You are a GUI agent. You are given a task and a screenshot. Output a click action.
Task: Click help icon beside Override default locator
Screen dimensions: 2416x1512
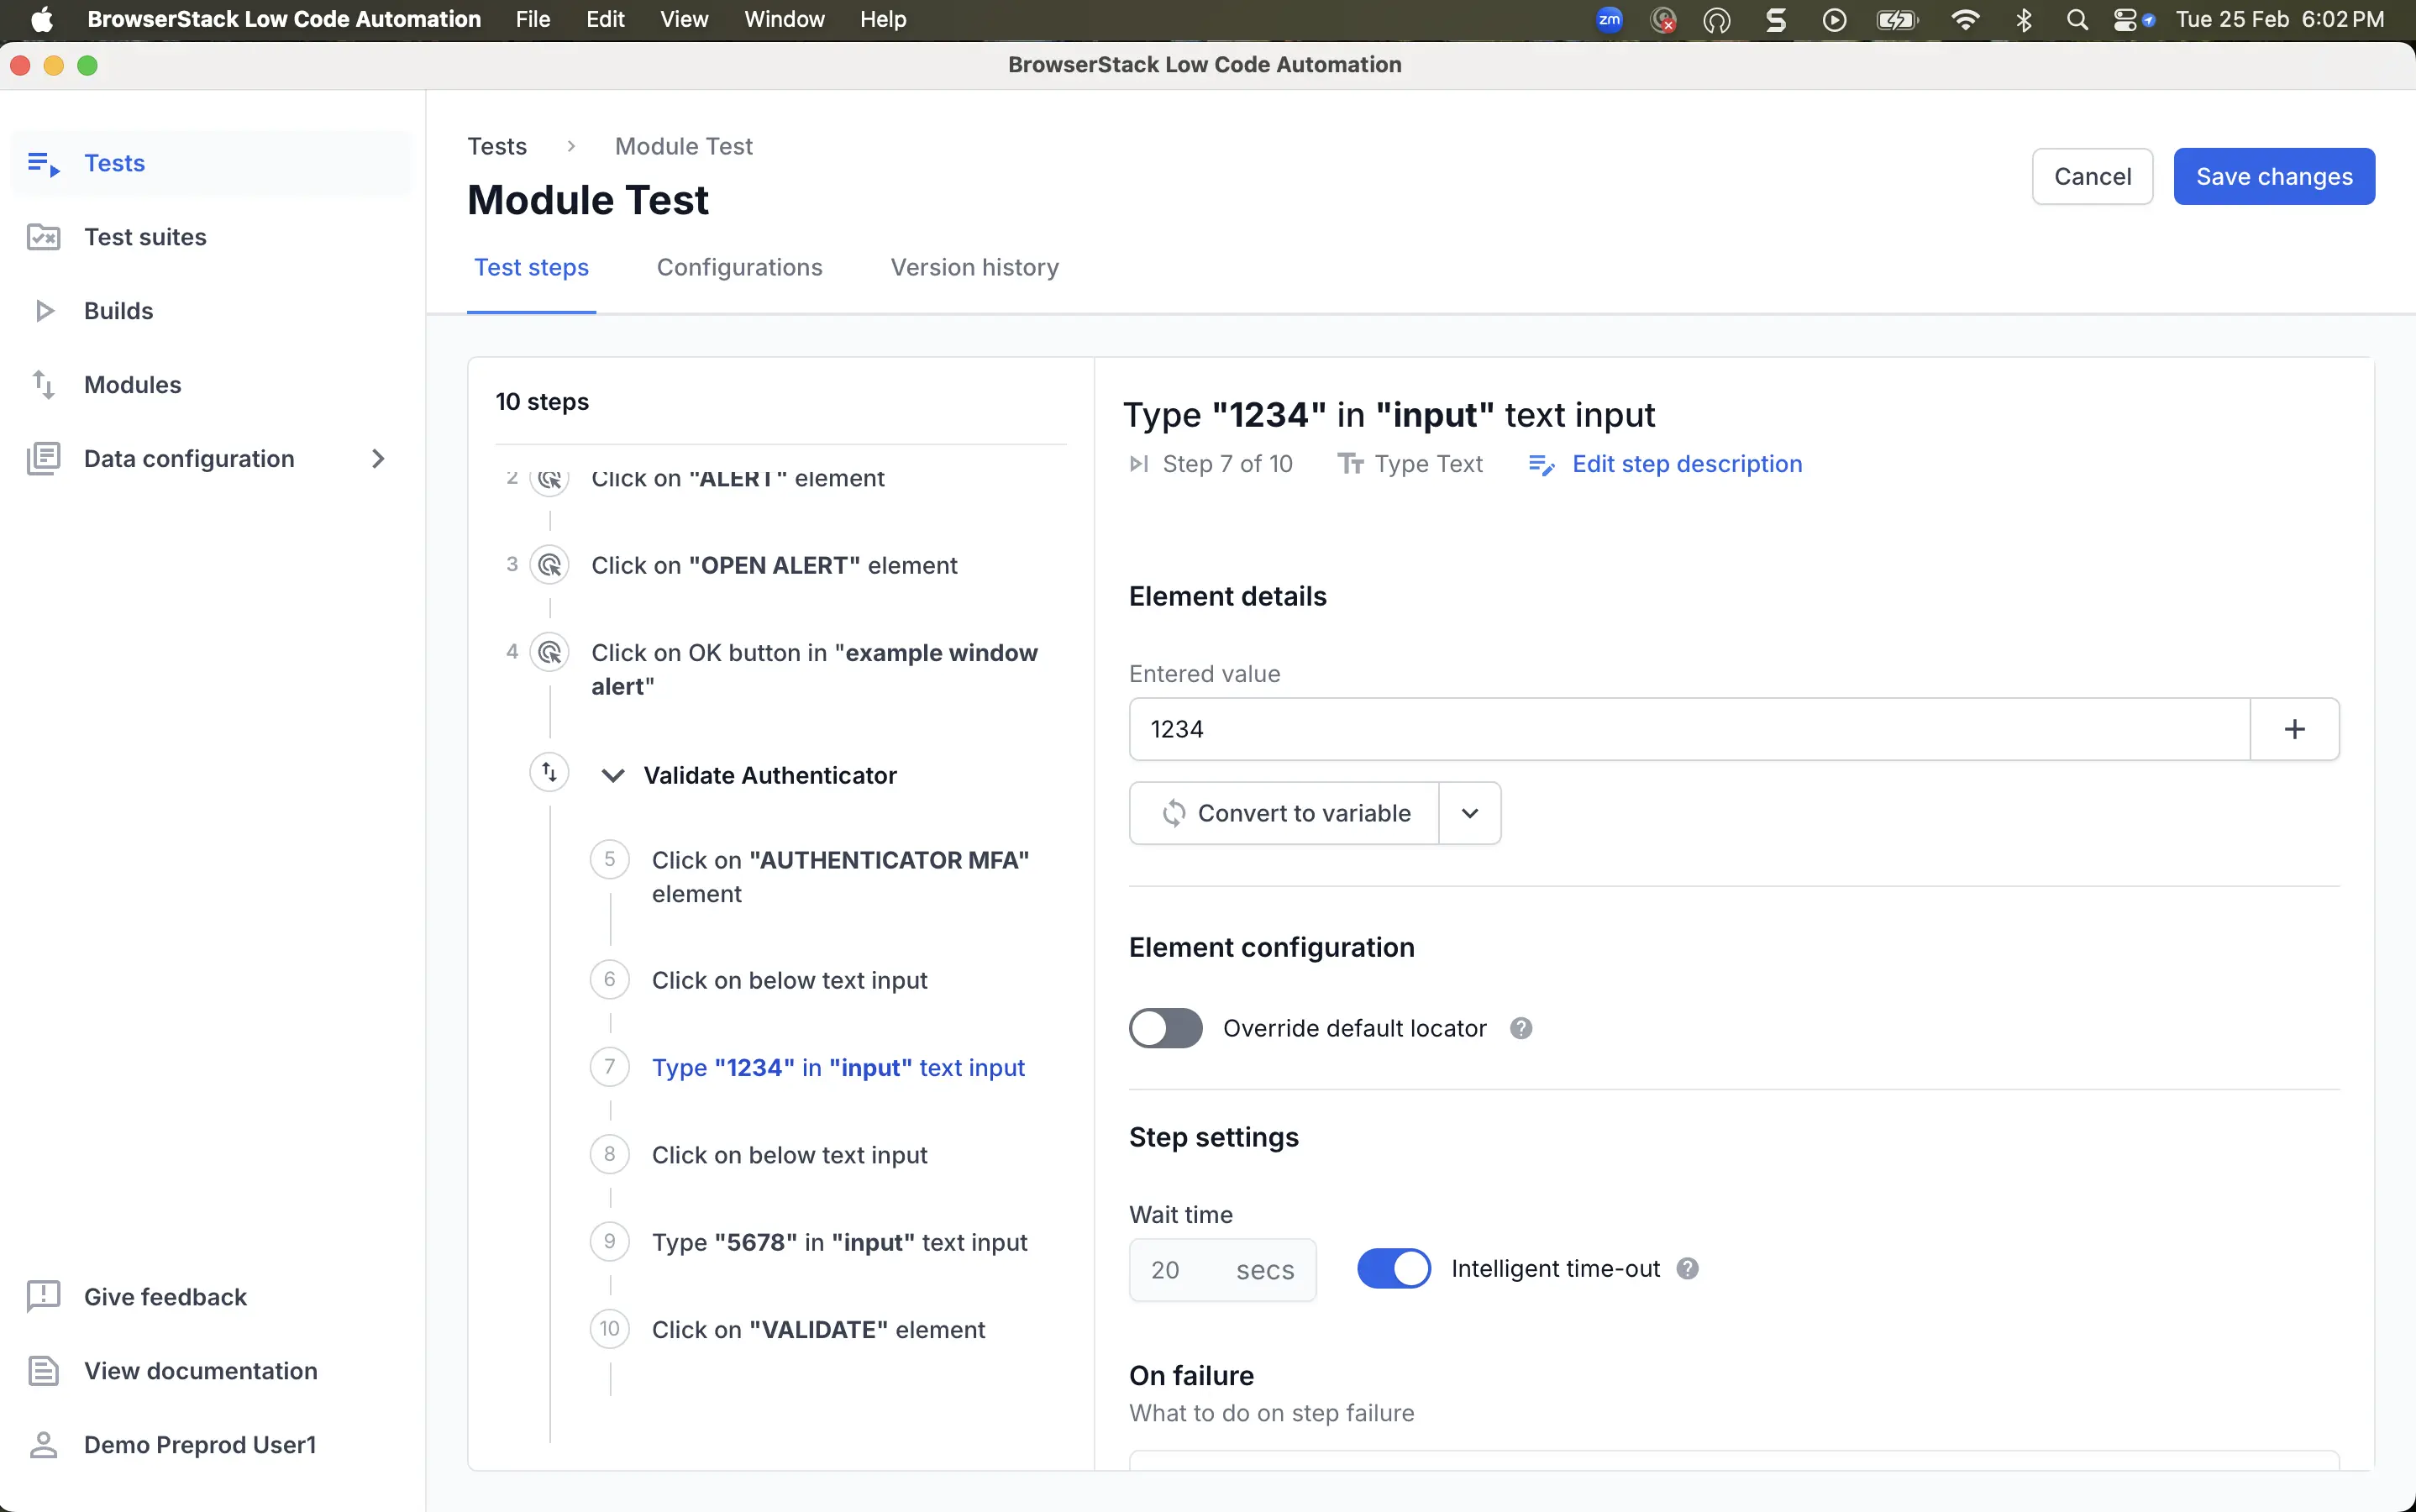pyautogui.click(x=1520, y=1029)
